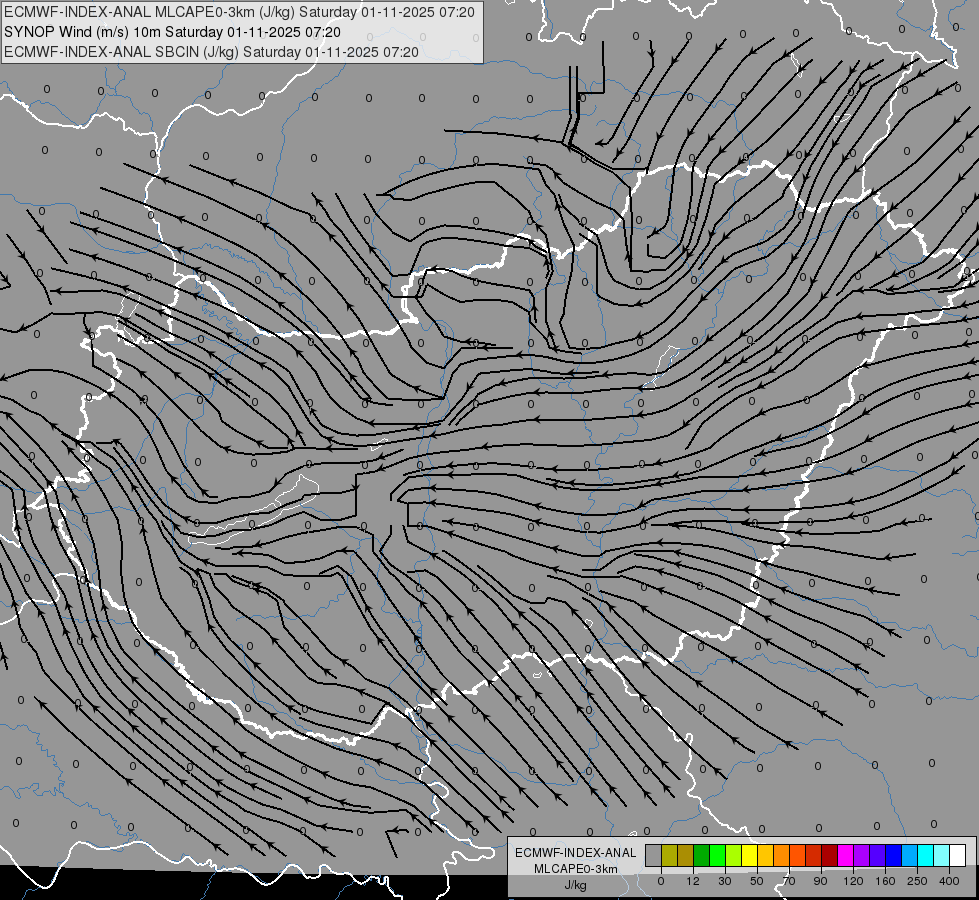Click the pure blue legend swatch
Image resolution: width=979 pixels, height=900 pixels.
coord(893,855)
